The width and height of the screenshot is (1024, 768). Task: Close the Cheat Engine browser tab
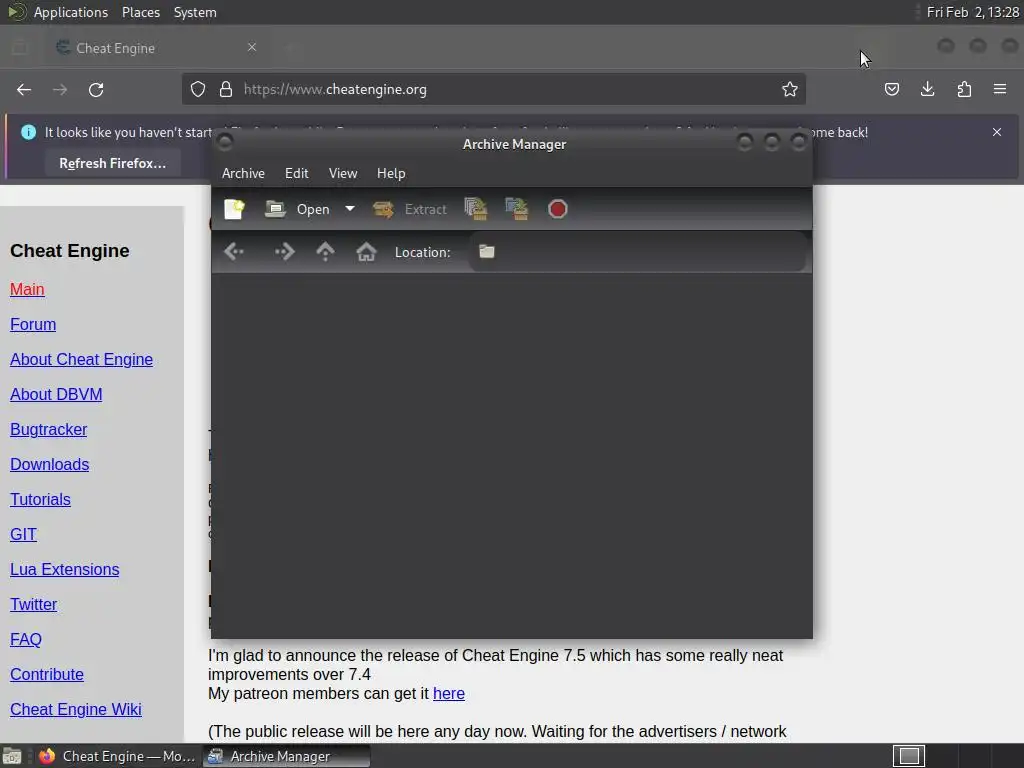tap(252, 47)
